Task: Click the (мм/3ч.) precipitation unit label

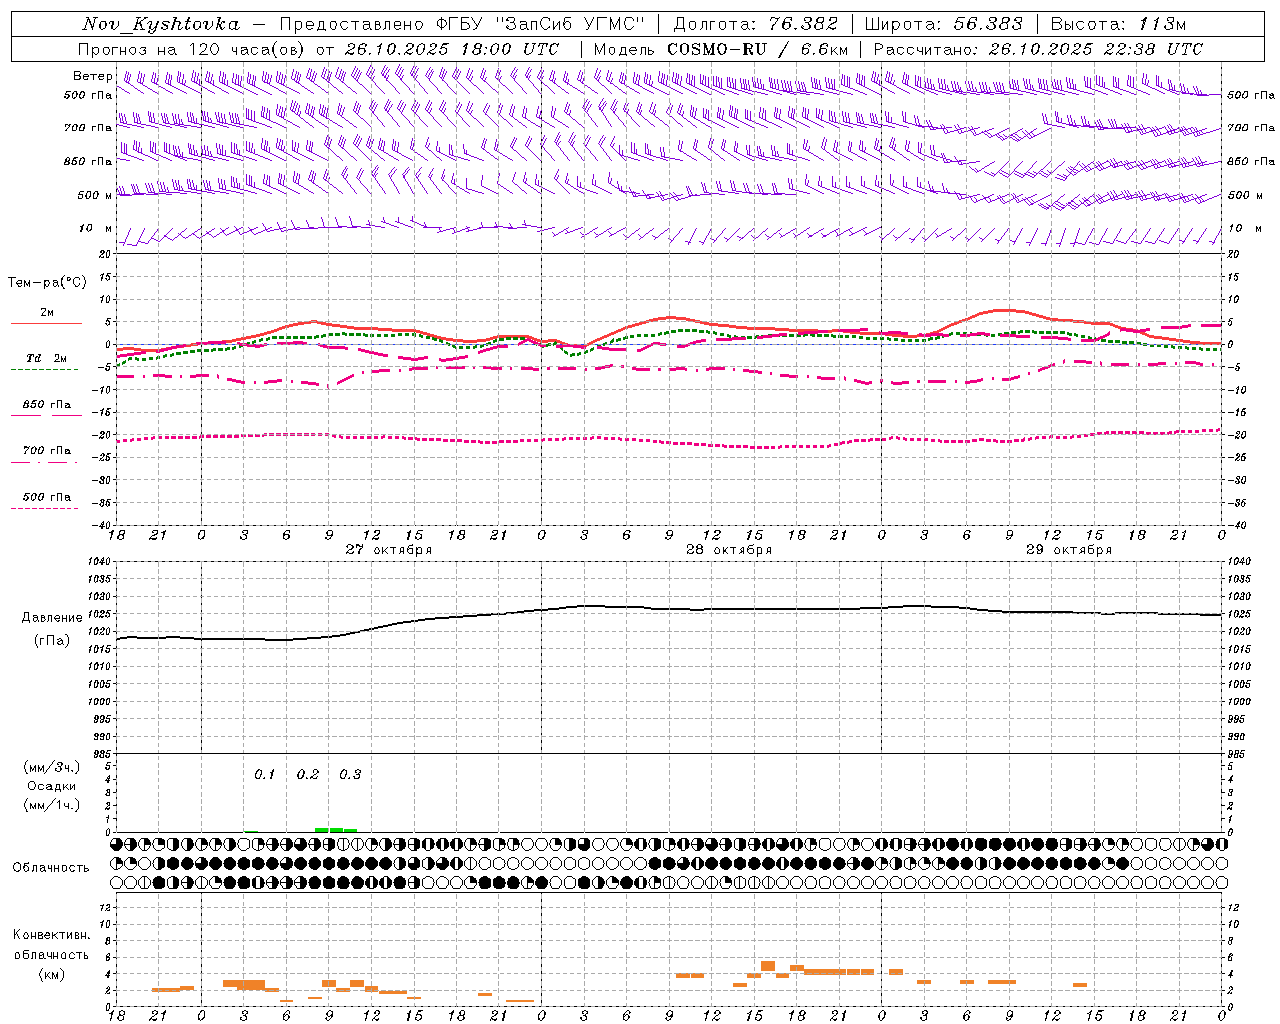Action: point(52,767)
